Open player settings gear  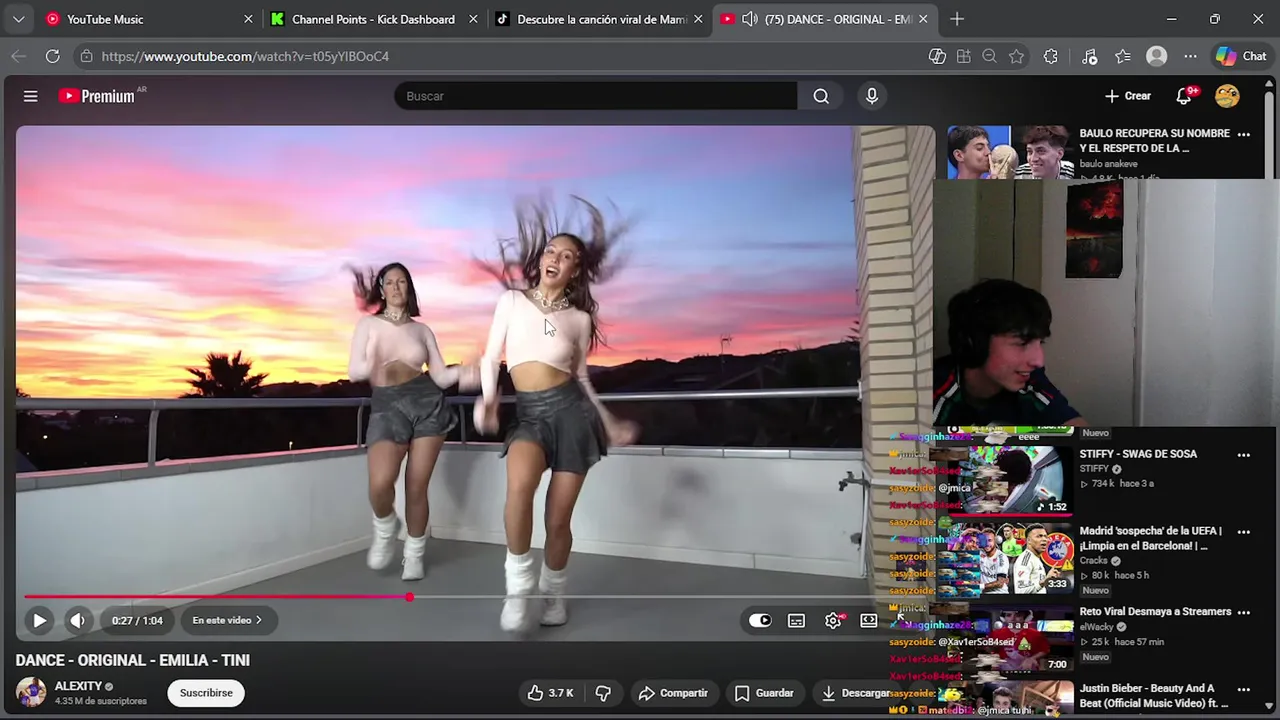pyautogui.click(x=833, y=620)
